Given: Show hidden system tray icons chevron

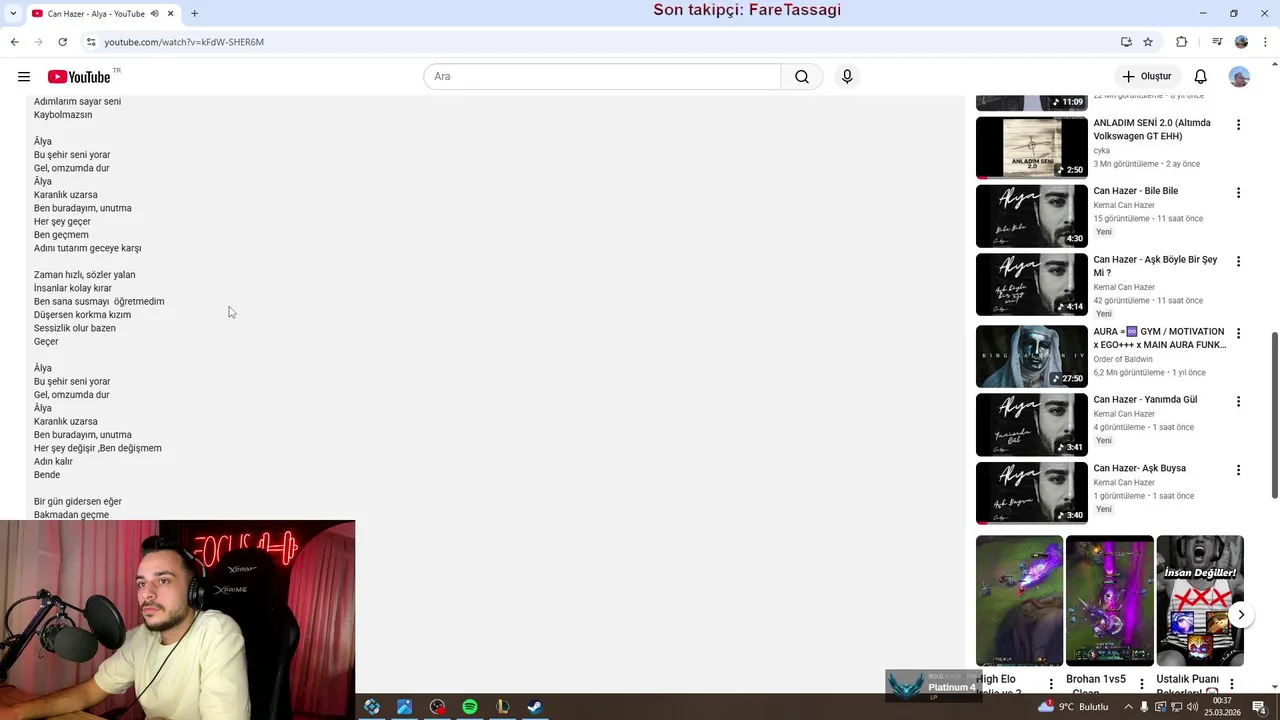Looking at the screenshot, I should tap(1129, 707).
